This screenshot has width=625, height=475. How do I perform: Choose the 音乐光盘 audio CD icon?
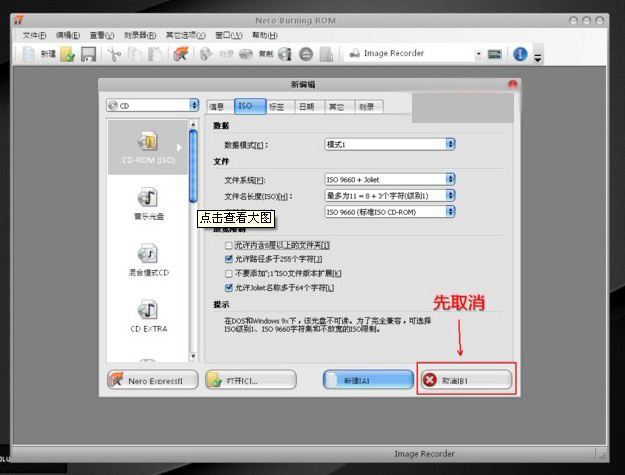point(148,203)
